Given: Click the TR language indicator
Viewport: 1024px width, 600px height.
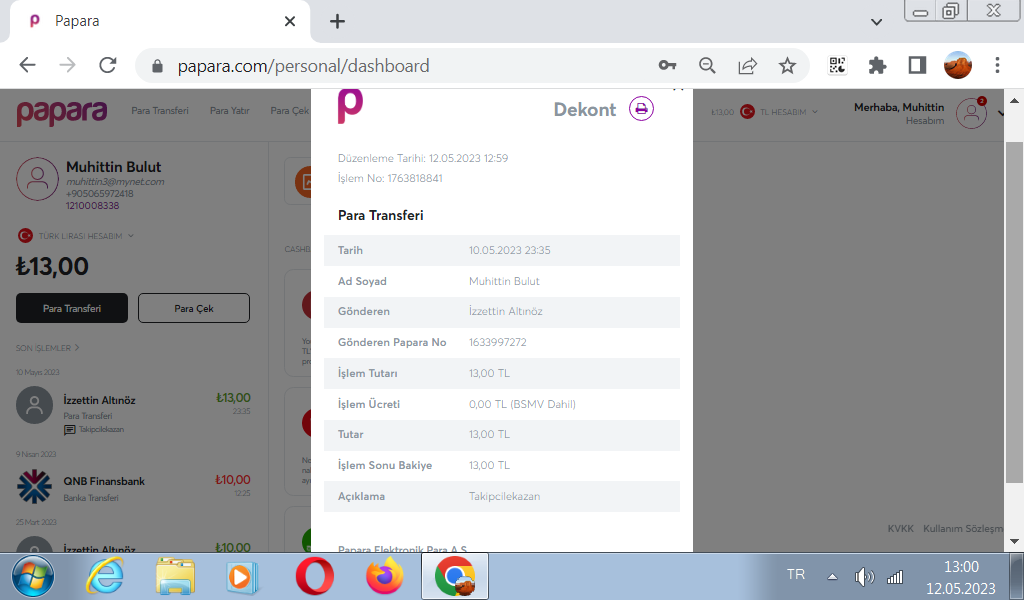Looking at the screenshot, I should pyautogui.click(x=795, y=575).
